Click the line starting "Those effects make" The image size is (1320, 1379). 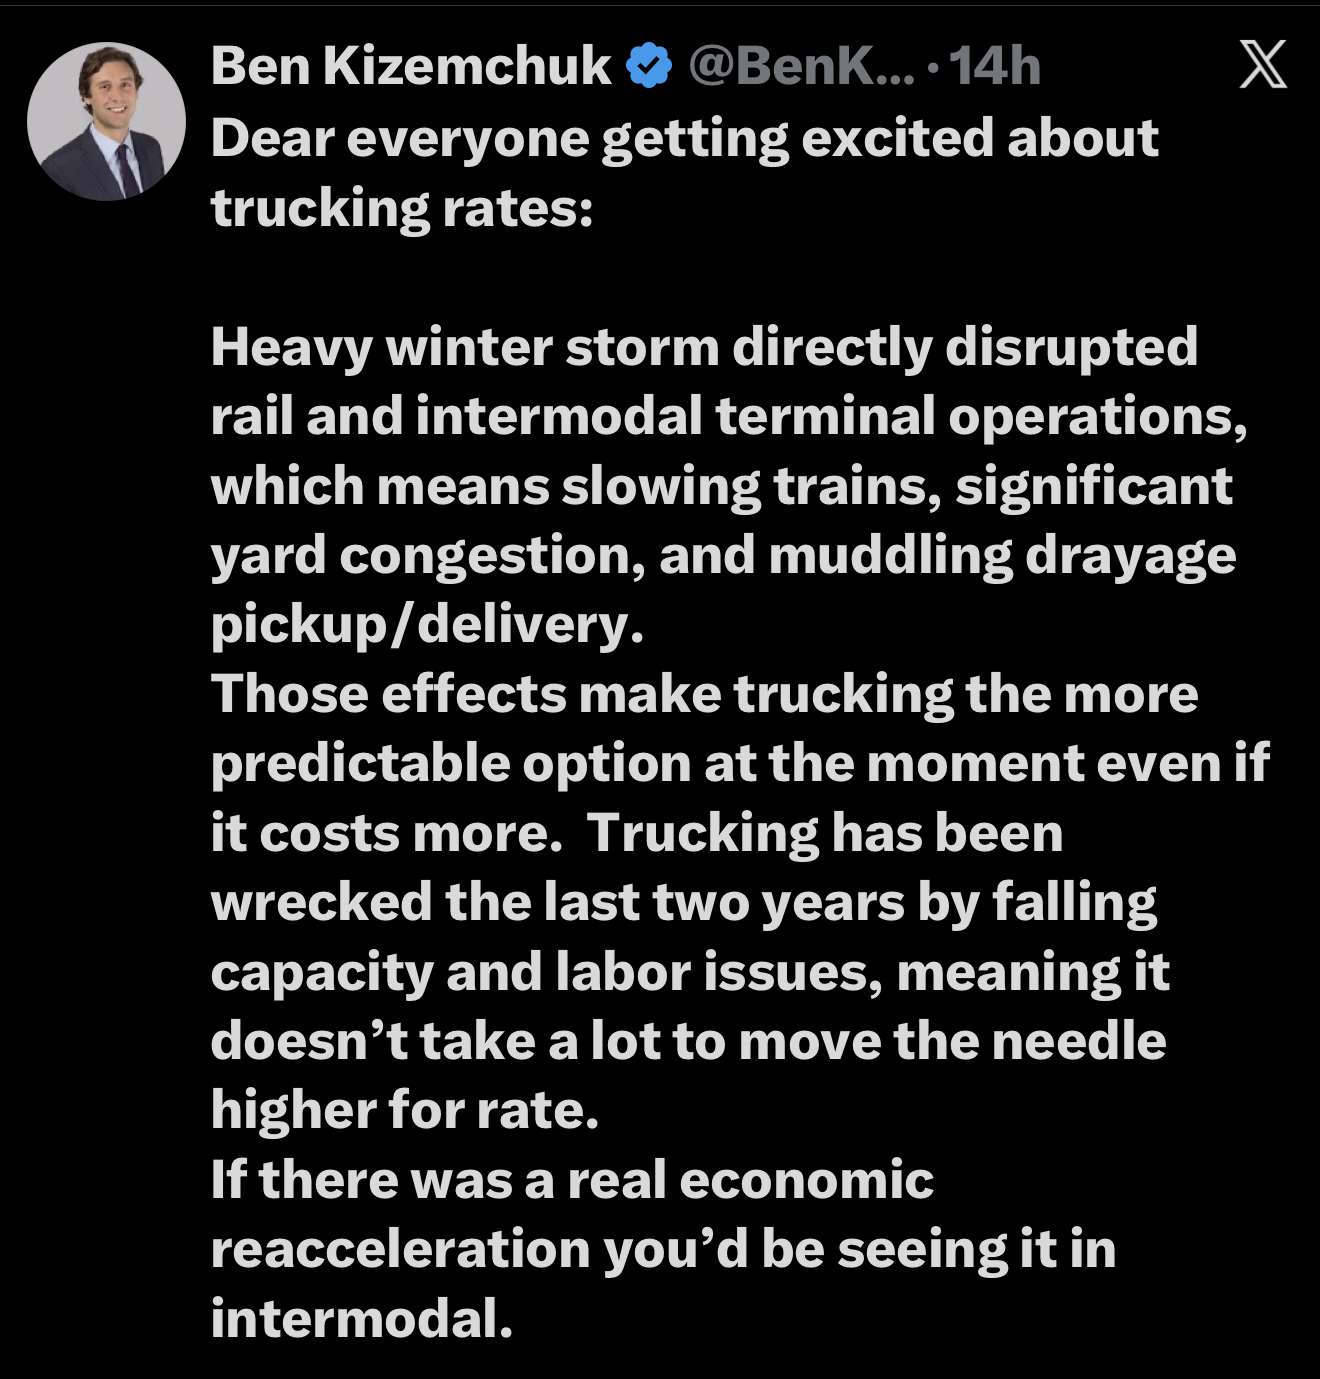(x=704, y=694)
